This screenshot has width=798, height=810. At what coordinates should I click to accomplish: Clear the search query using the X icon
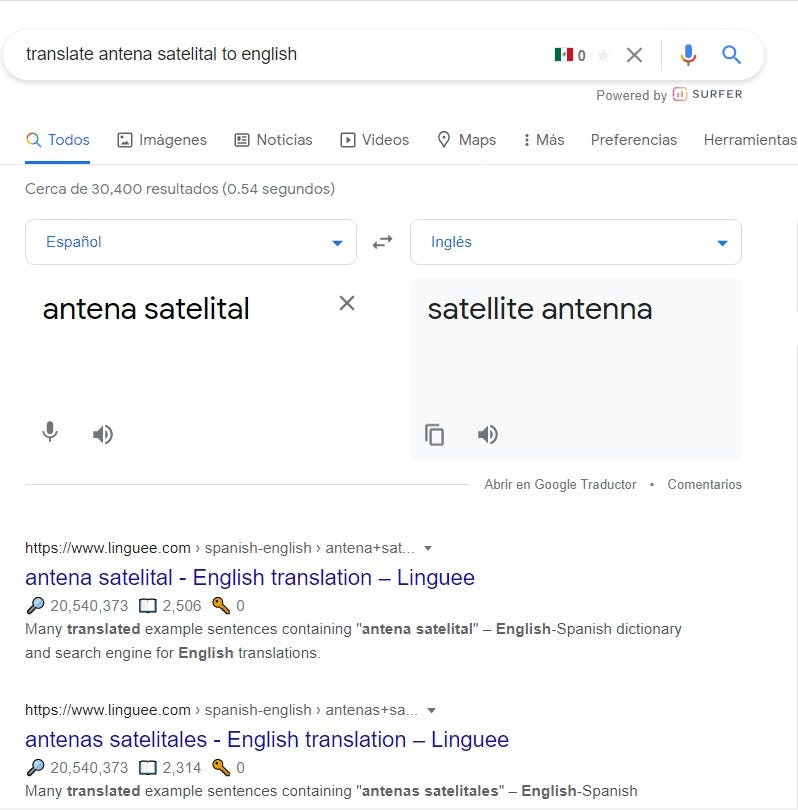634,55
